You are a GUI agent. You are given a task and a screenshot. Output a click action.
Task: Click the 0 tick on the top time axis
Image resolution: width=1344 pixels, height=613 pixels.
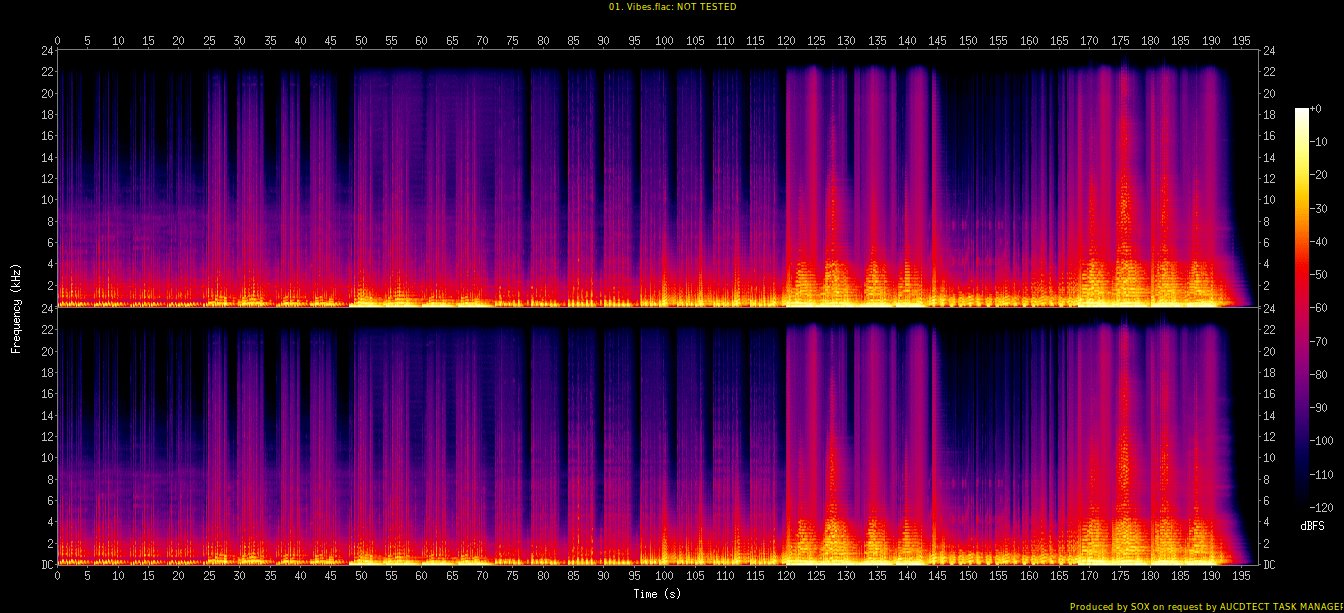[x=58, y=41]
